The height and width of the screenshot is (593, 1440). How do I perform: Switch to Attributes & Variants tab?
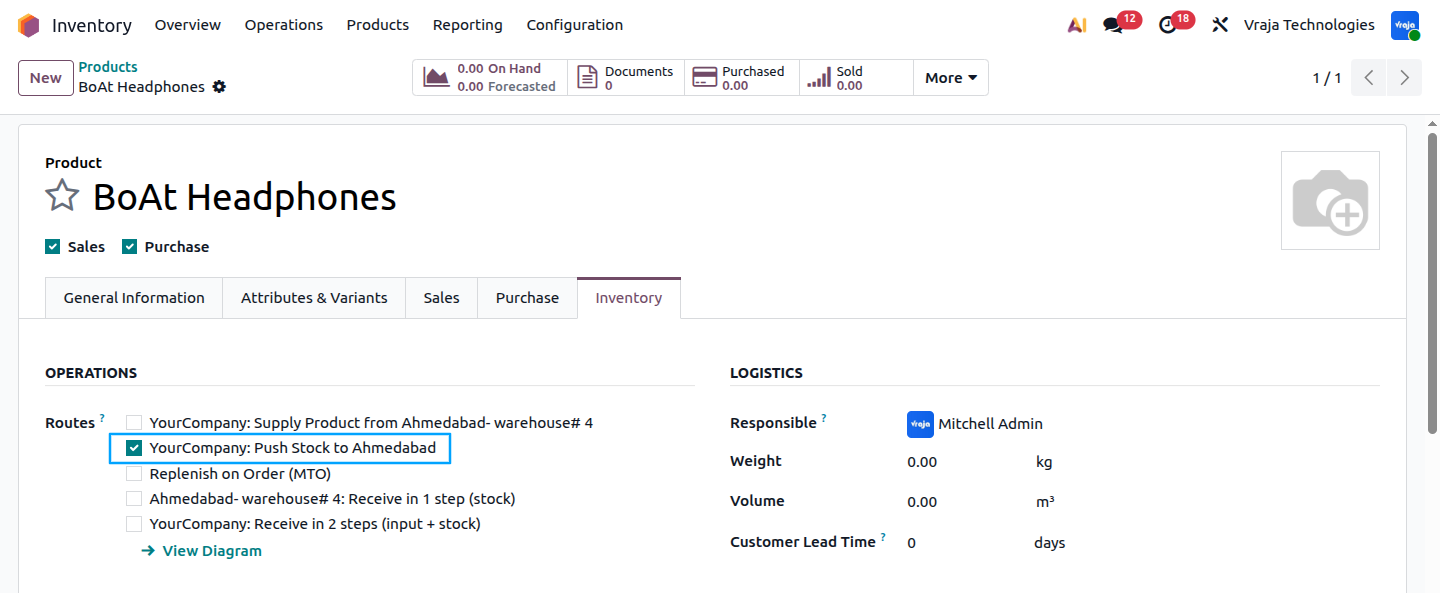pos(314,298)
